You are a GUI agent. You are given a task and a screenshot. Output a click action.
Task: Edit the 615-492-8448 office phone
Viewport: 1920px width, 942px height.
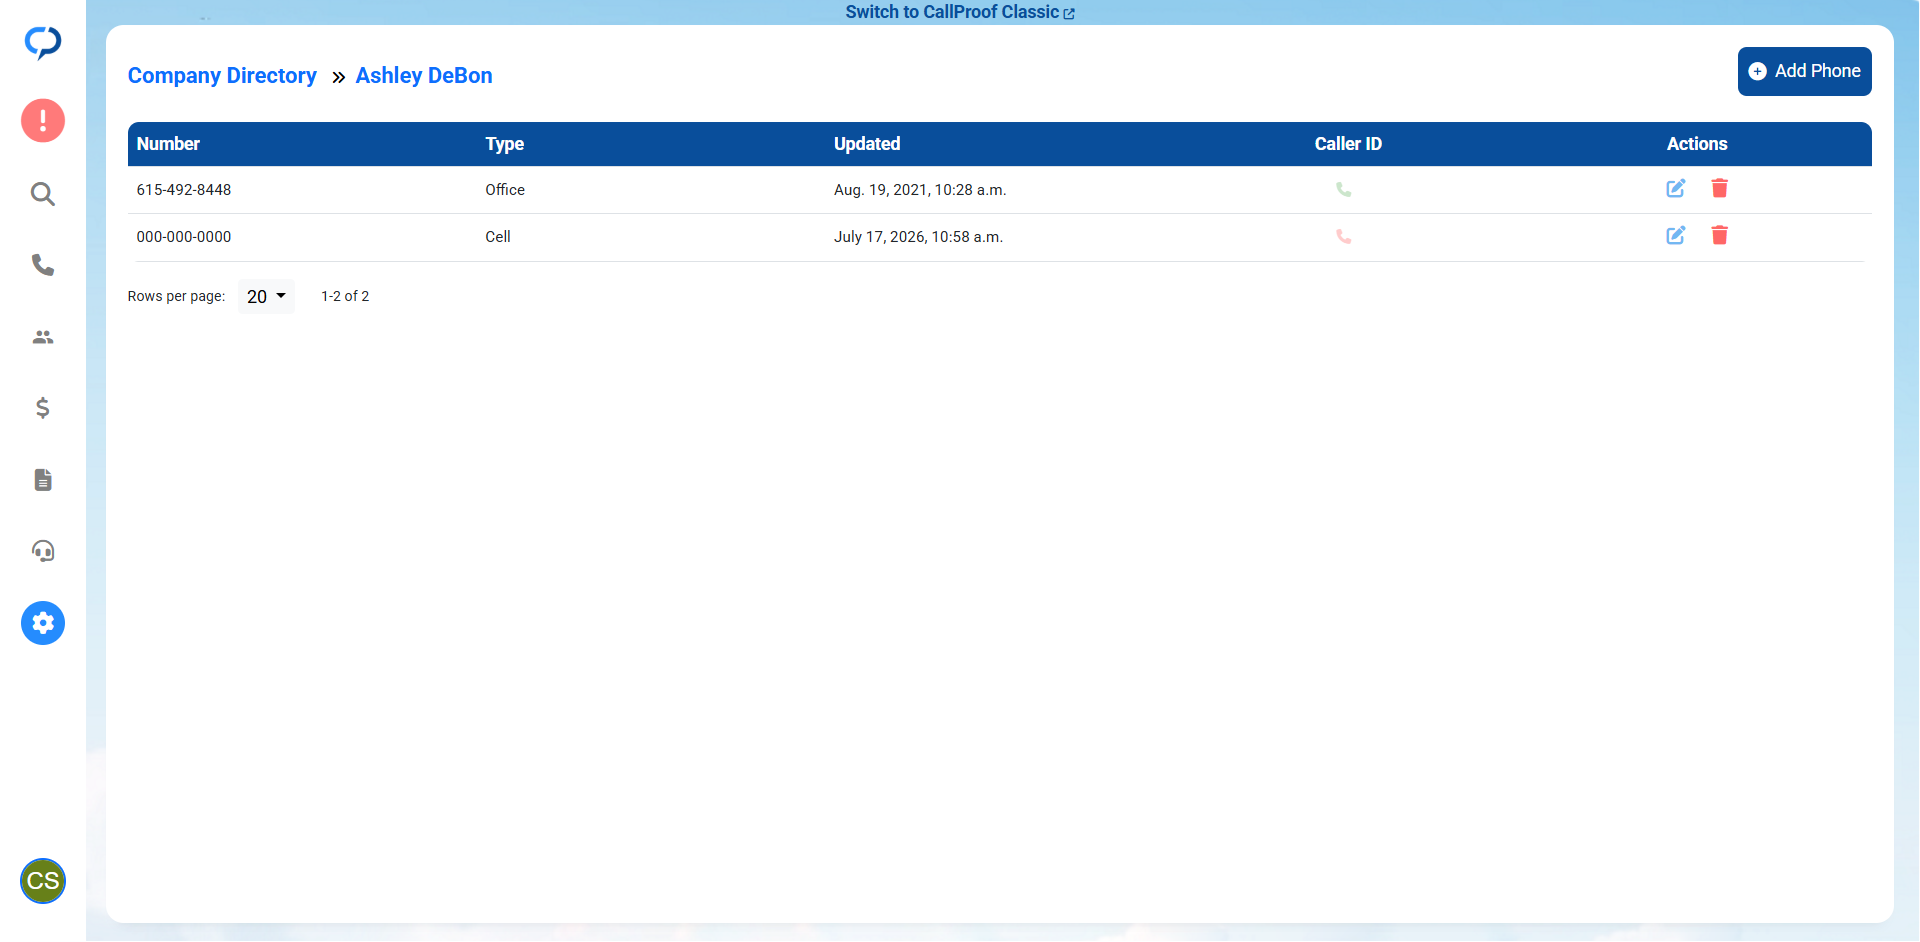coord(1676,188)
